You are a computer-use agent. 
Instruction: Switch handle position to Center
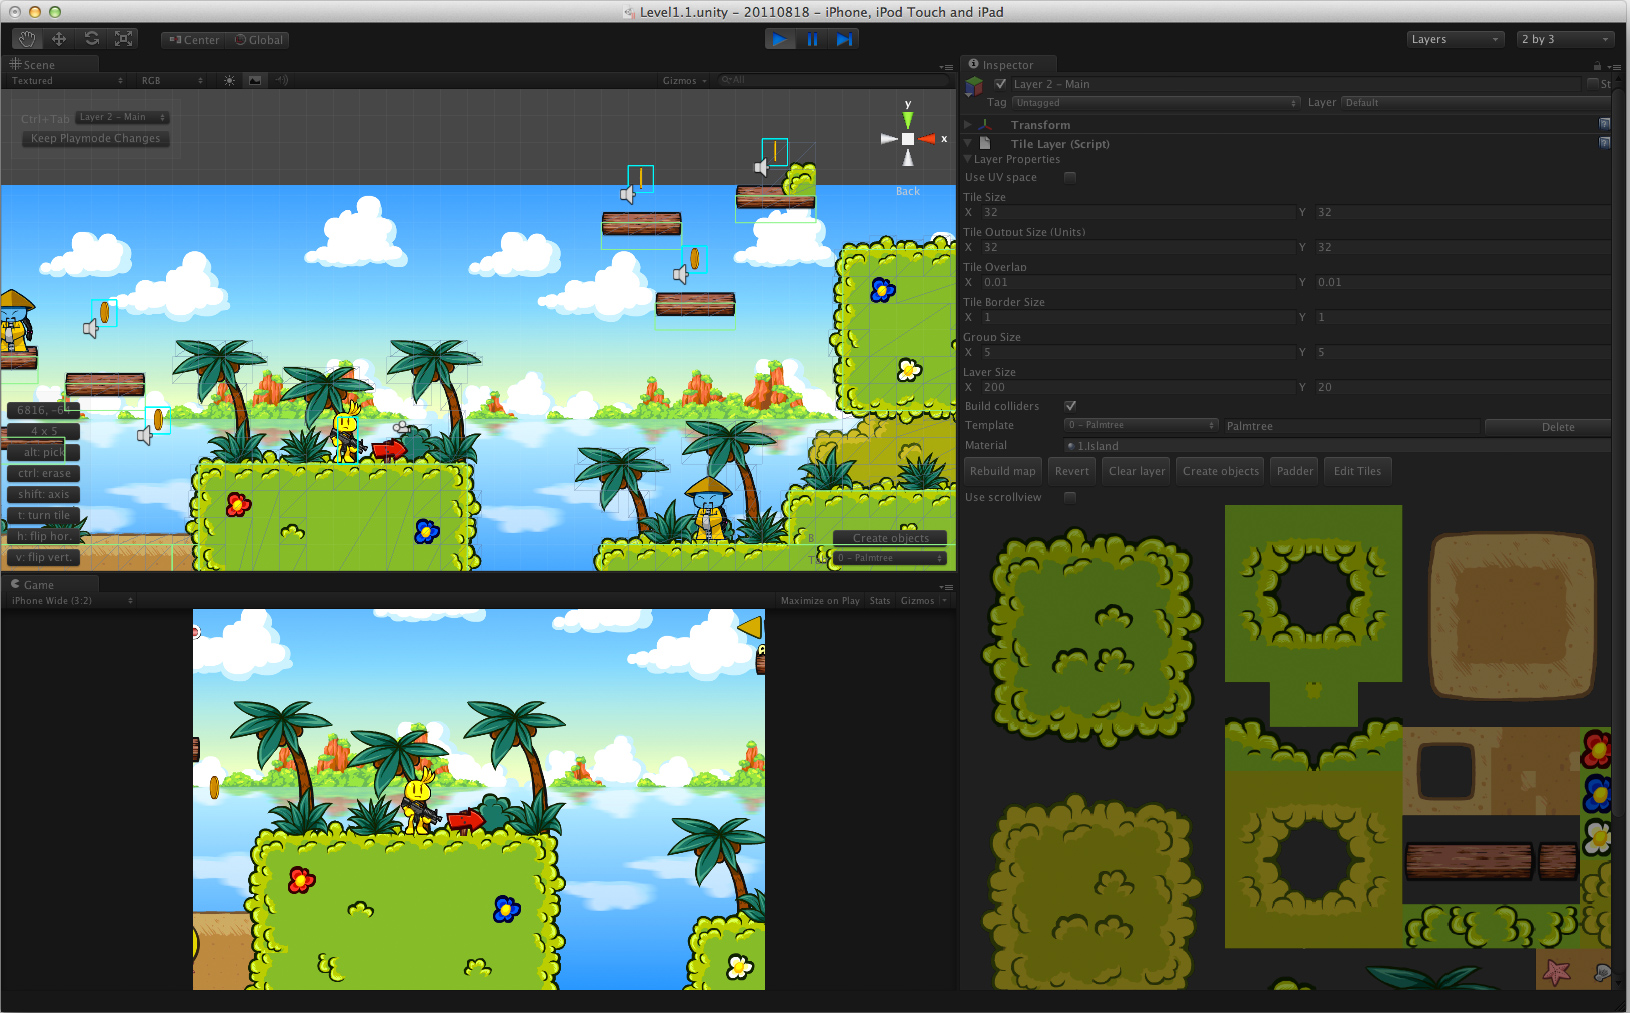coord(192,40)
